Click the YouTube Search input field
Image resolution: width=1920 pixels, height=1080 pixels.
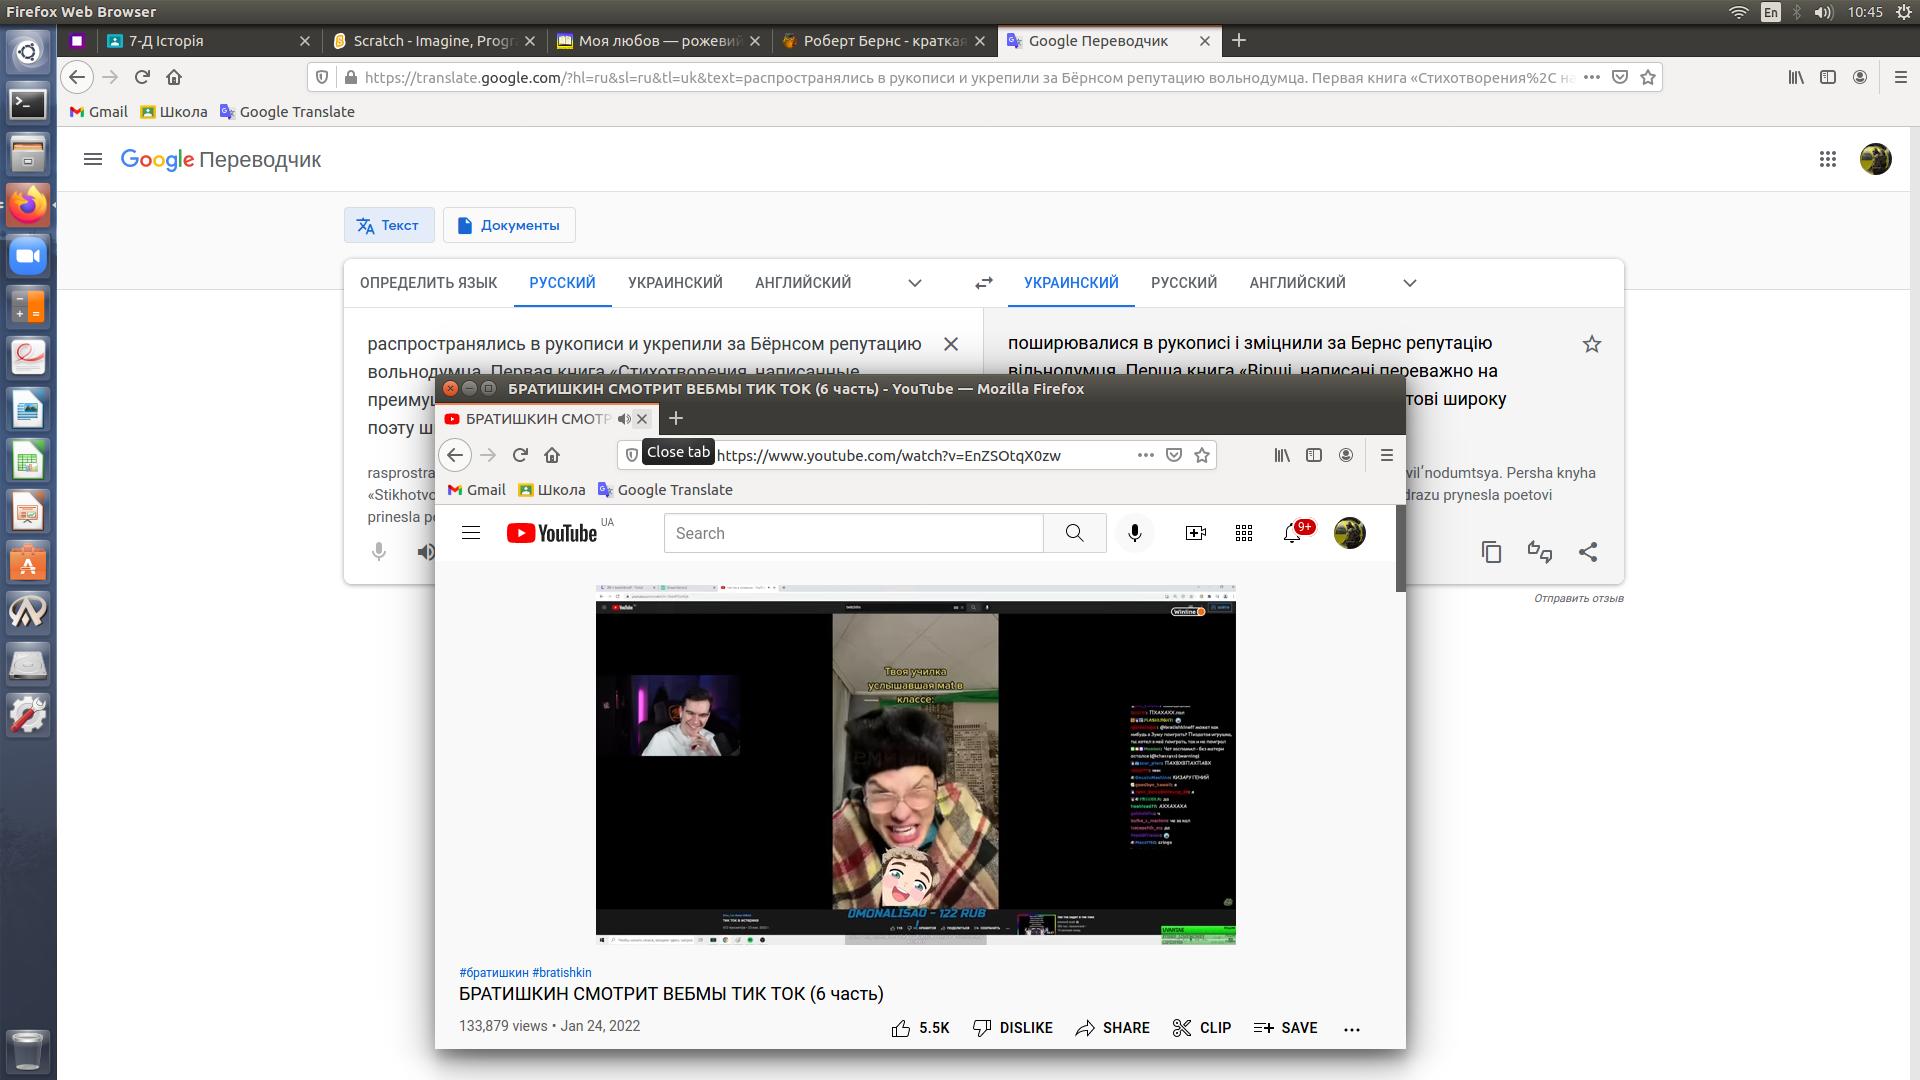tap(853, 533)
